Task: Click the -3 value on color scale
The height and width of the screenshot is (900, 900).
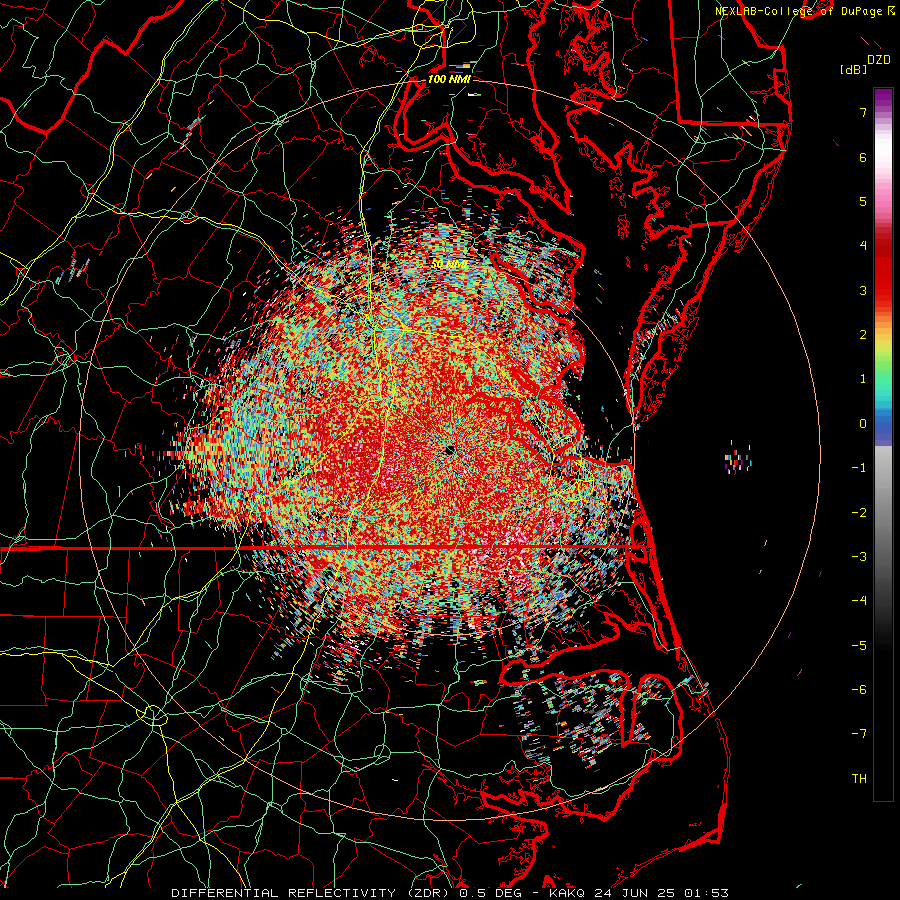Action: 859,557
